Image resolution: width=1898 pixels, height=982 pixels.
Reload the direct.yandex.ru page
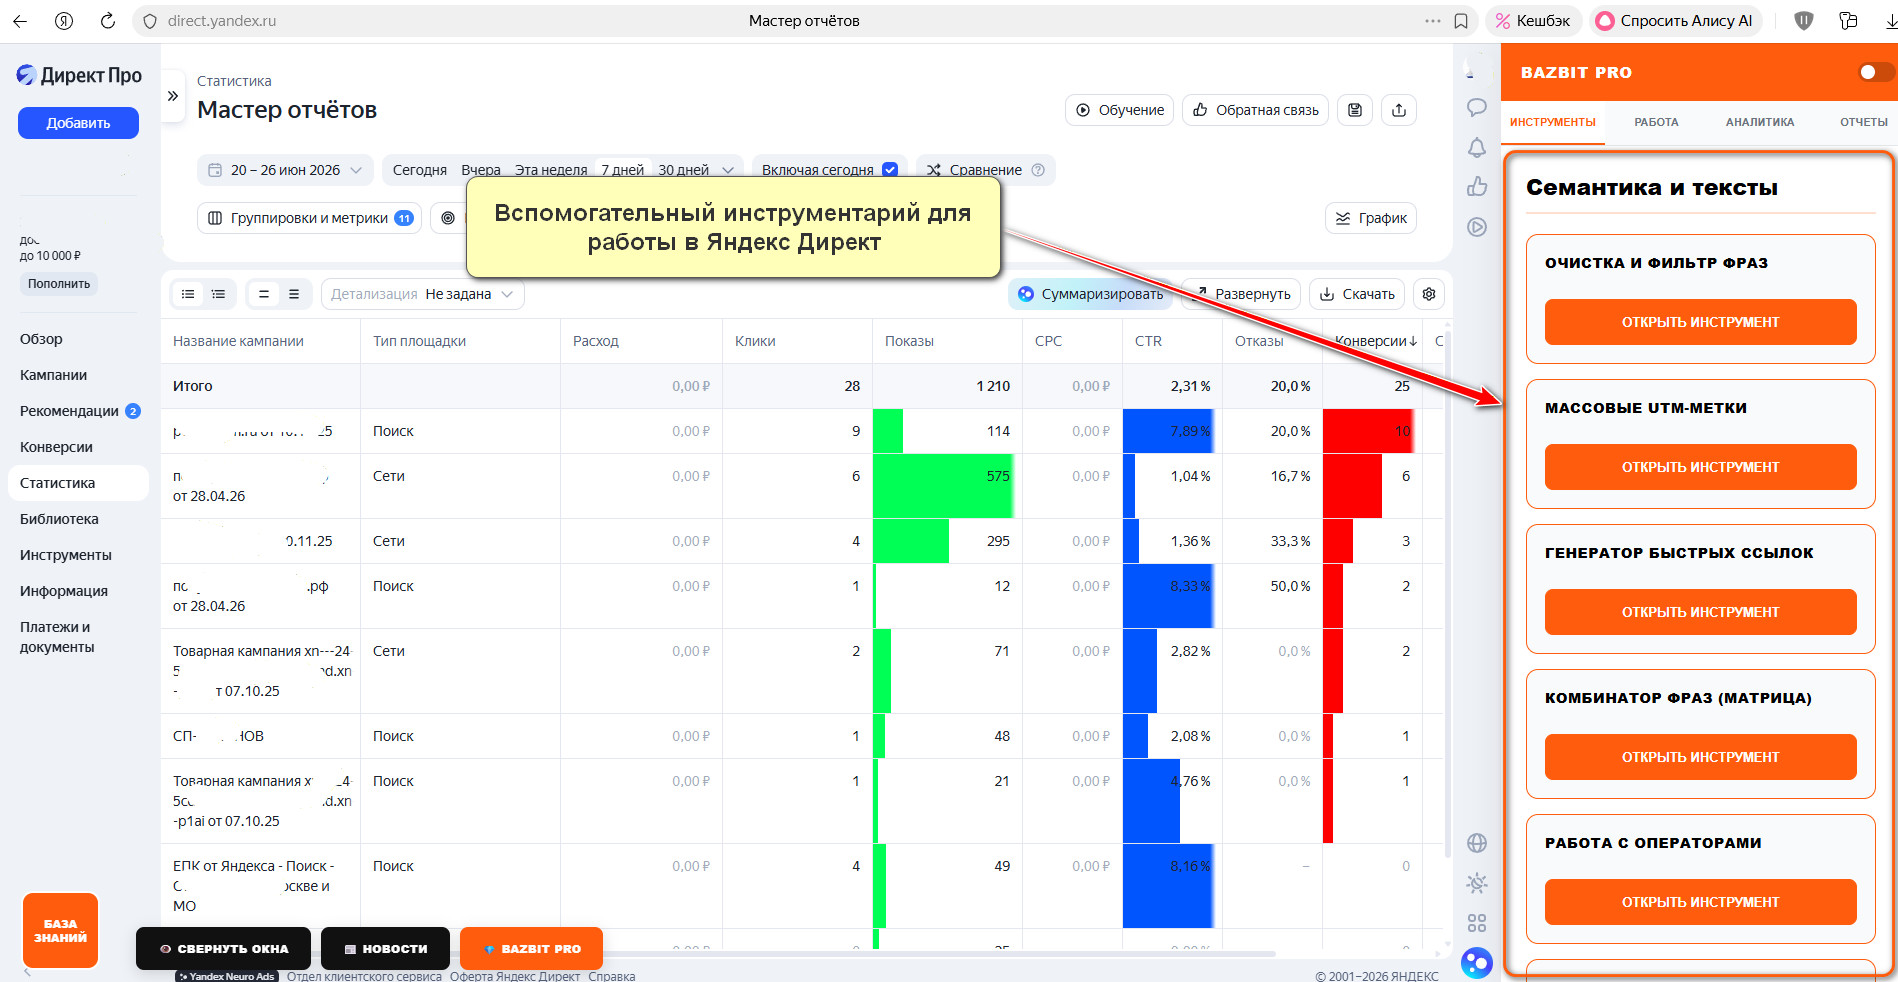click(108, 21)
